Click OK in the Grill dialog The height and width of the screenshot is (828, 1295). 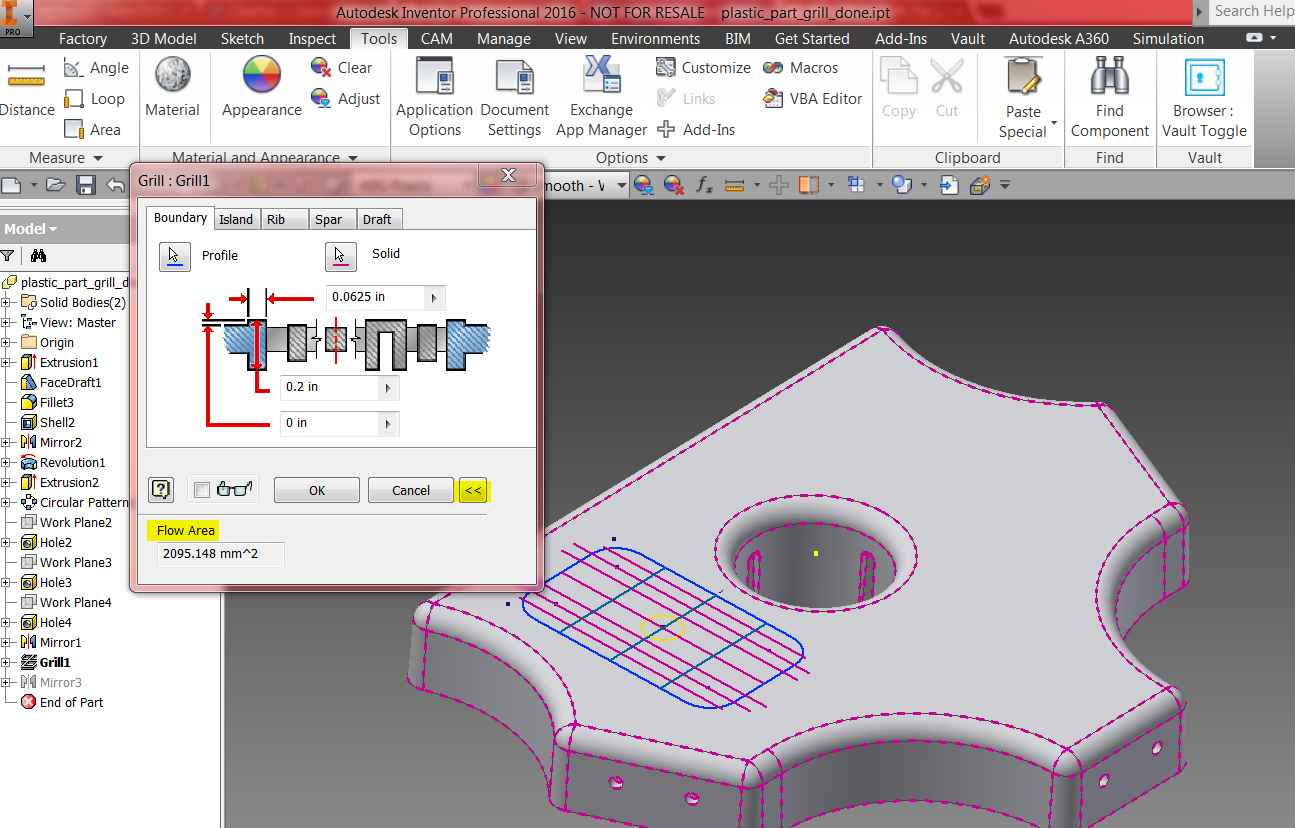point(317,491)
